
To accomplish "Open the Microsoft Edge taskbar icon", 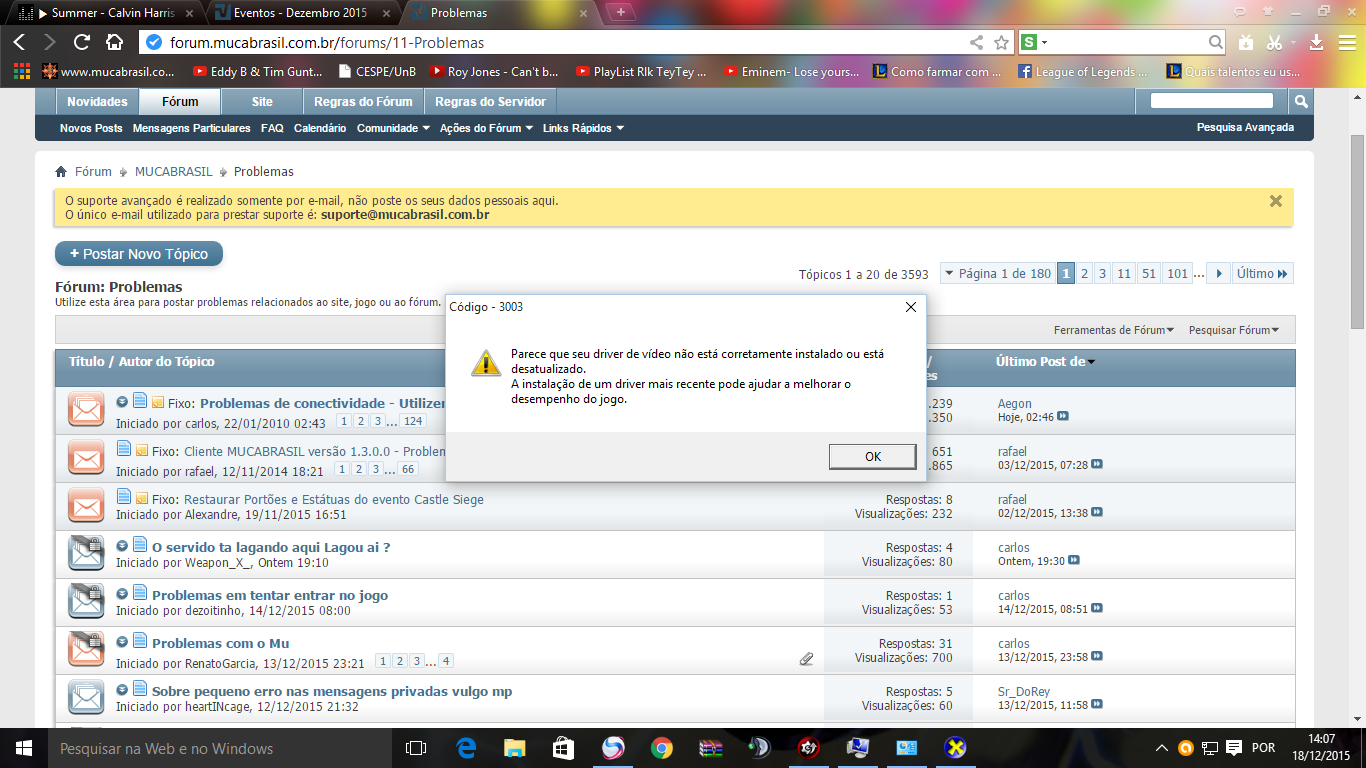I will click(x=466, y=748).
